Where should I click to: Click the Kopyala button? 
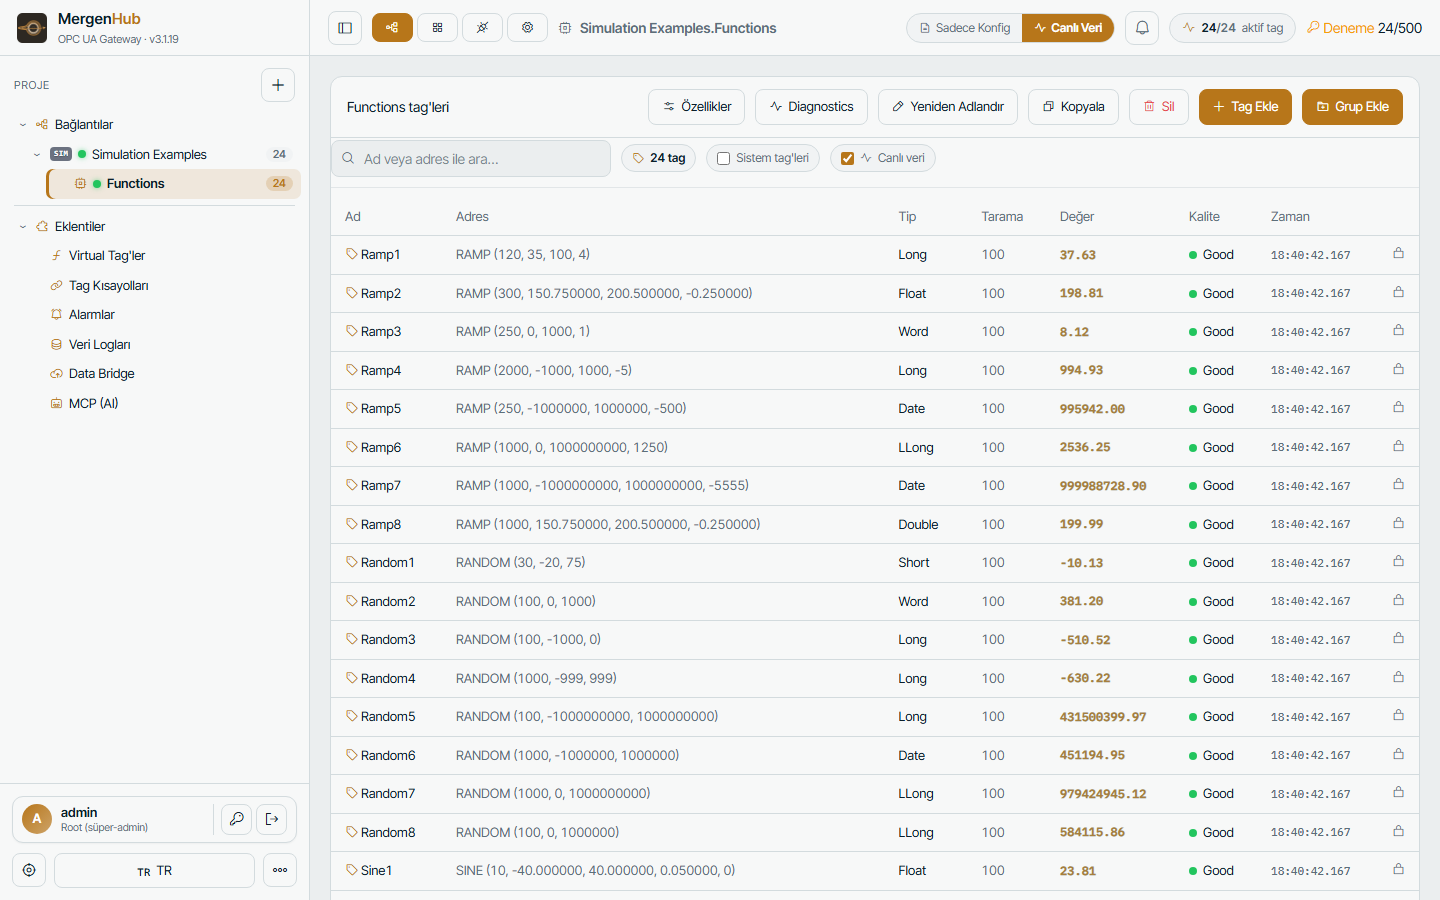[x=1073, y=107]
